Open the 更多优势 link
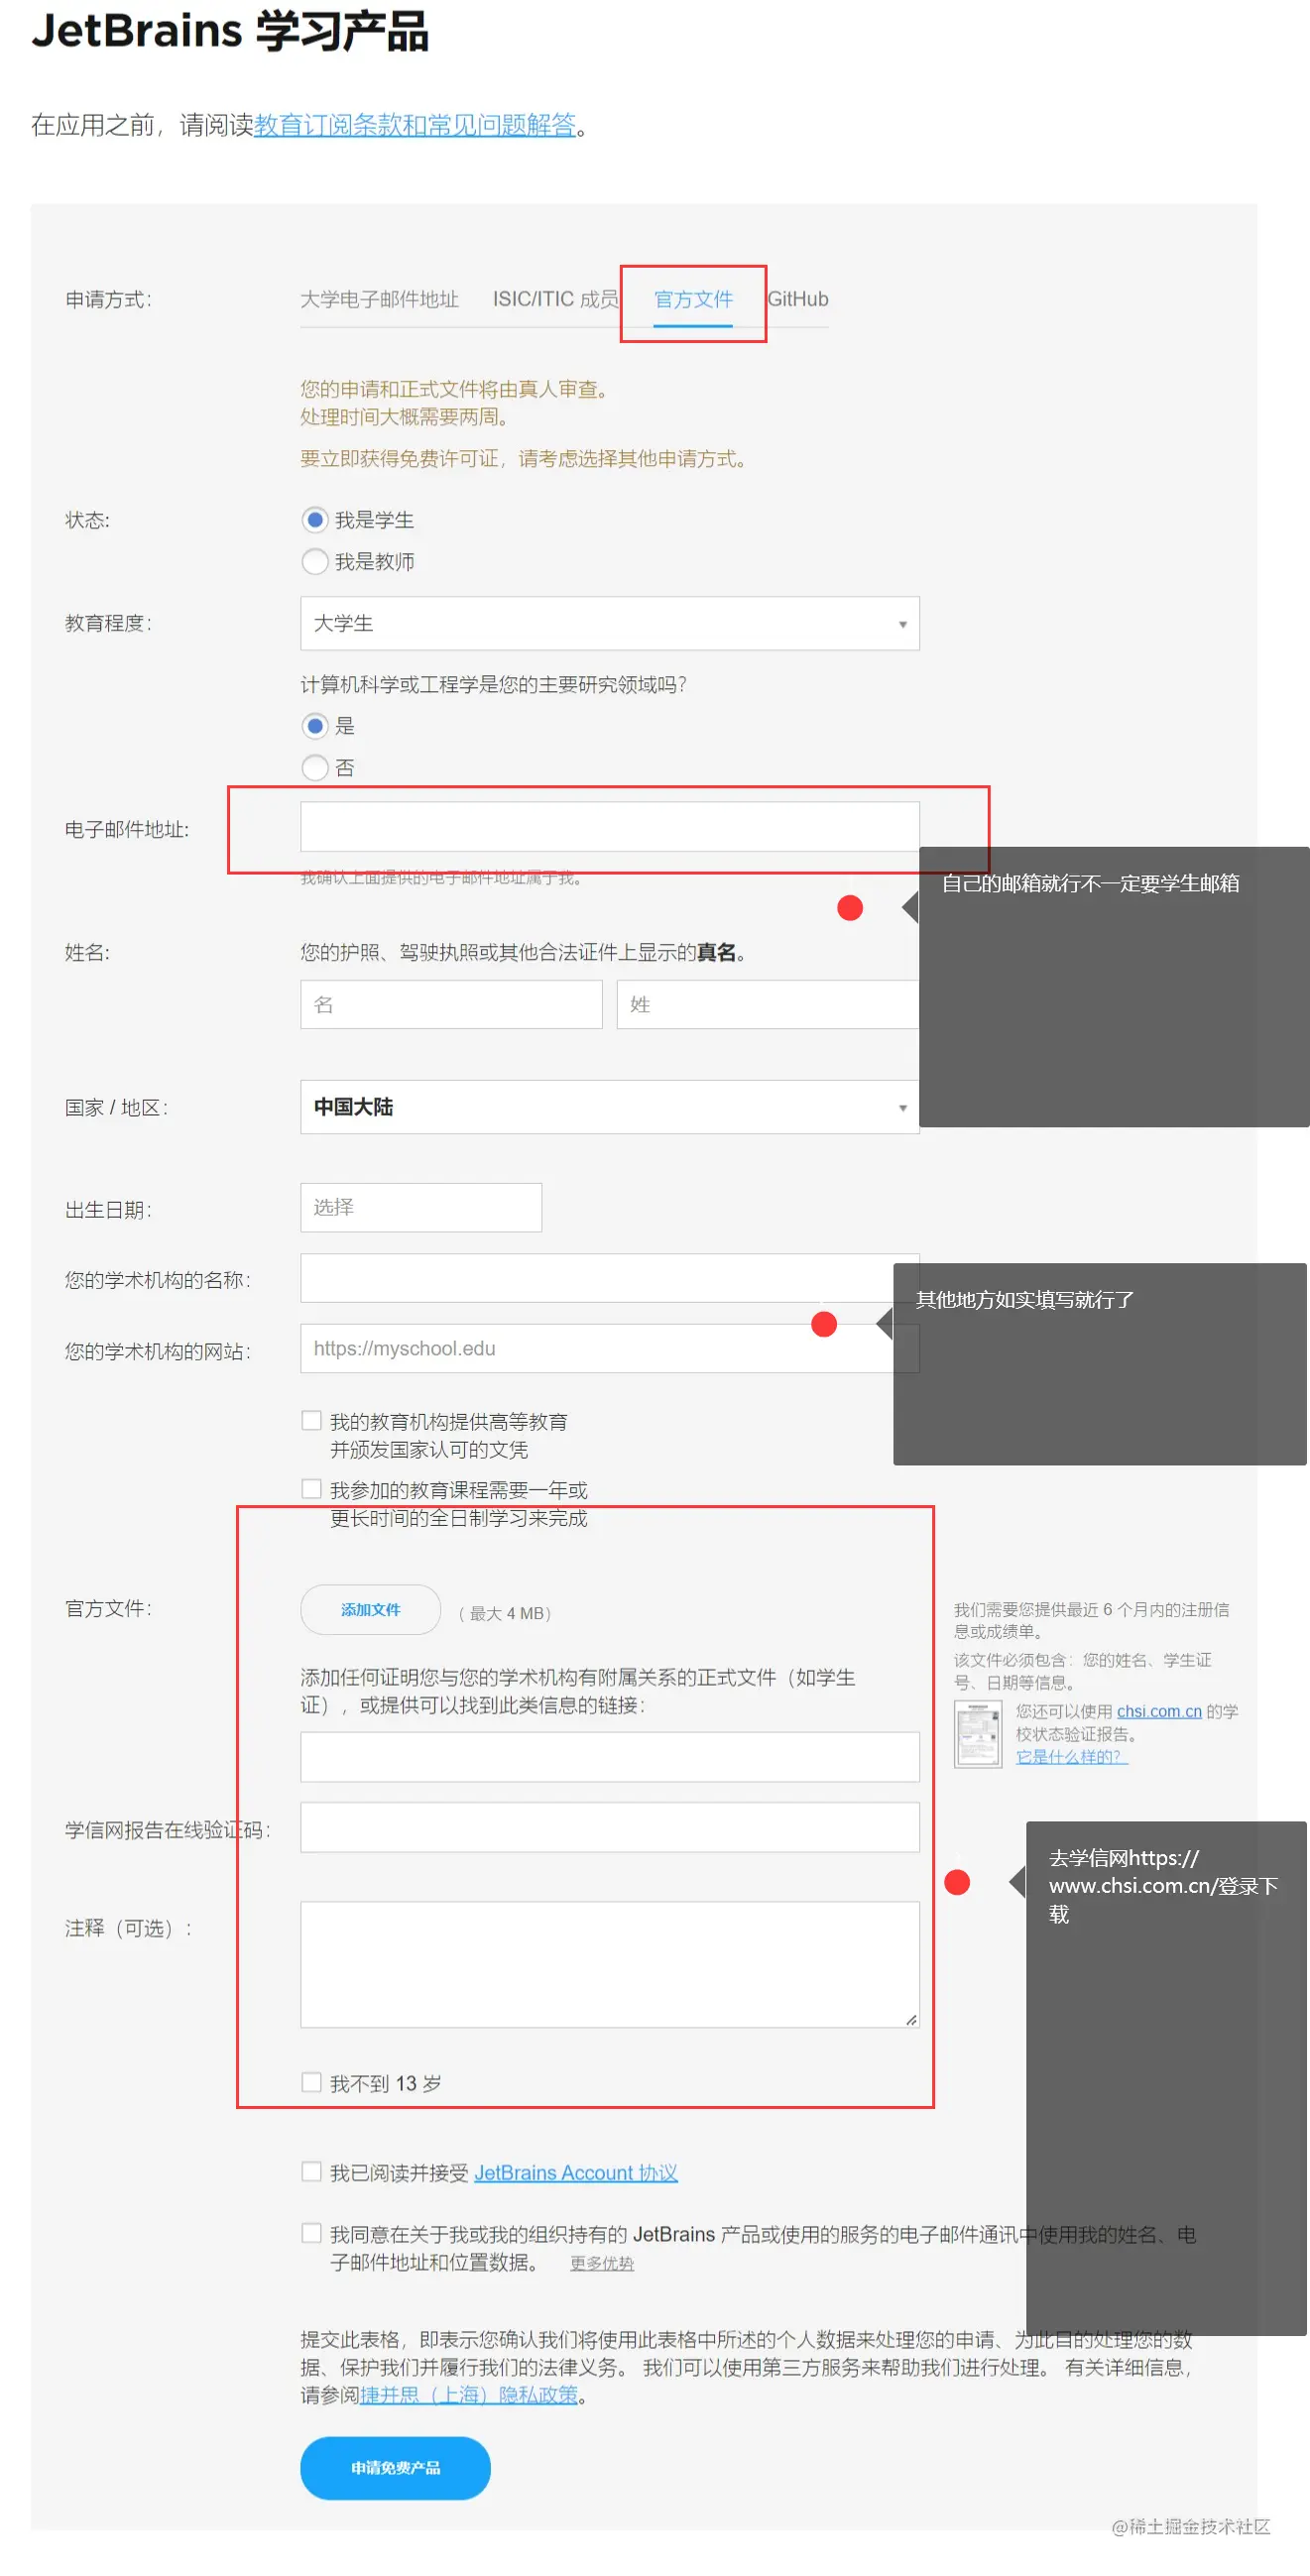1310x2576 pixels. [601, 2263]
